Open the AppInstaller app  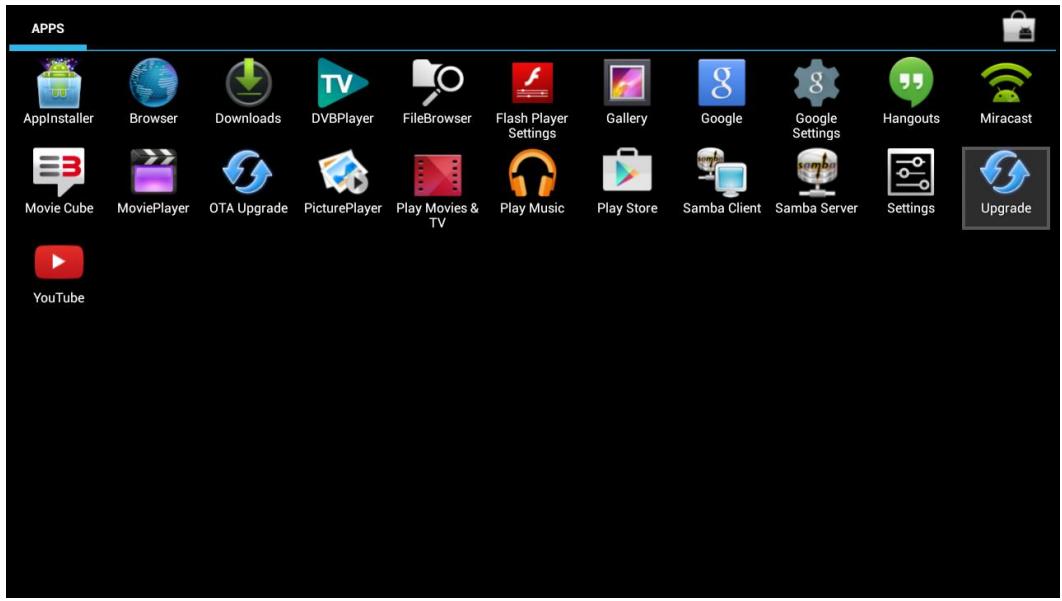58,91
